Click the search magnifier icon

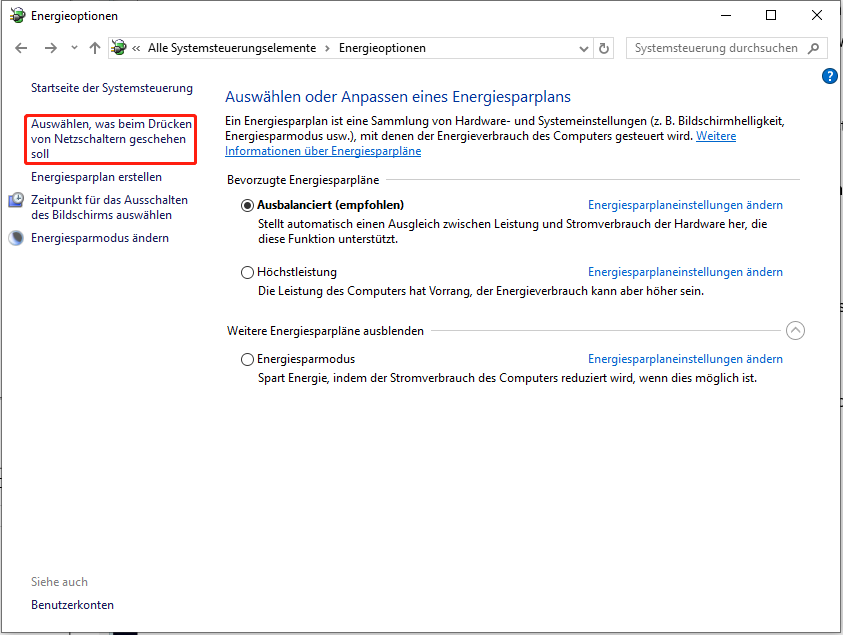(814, 48)
